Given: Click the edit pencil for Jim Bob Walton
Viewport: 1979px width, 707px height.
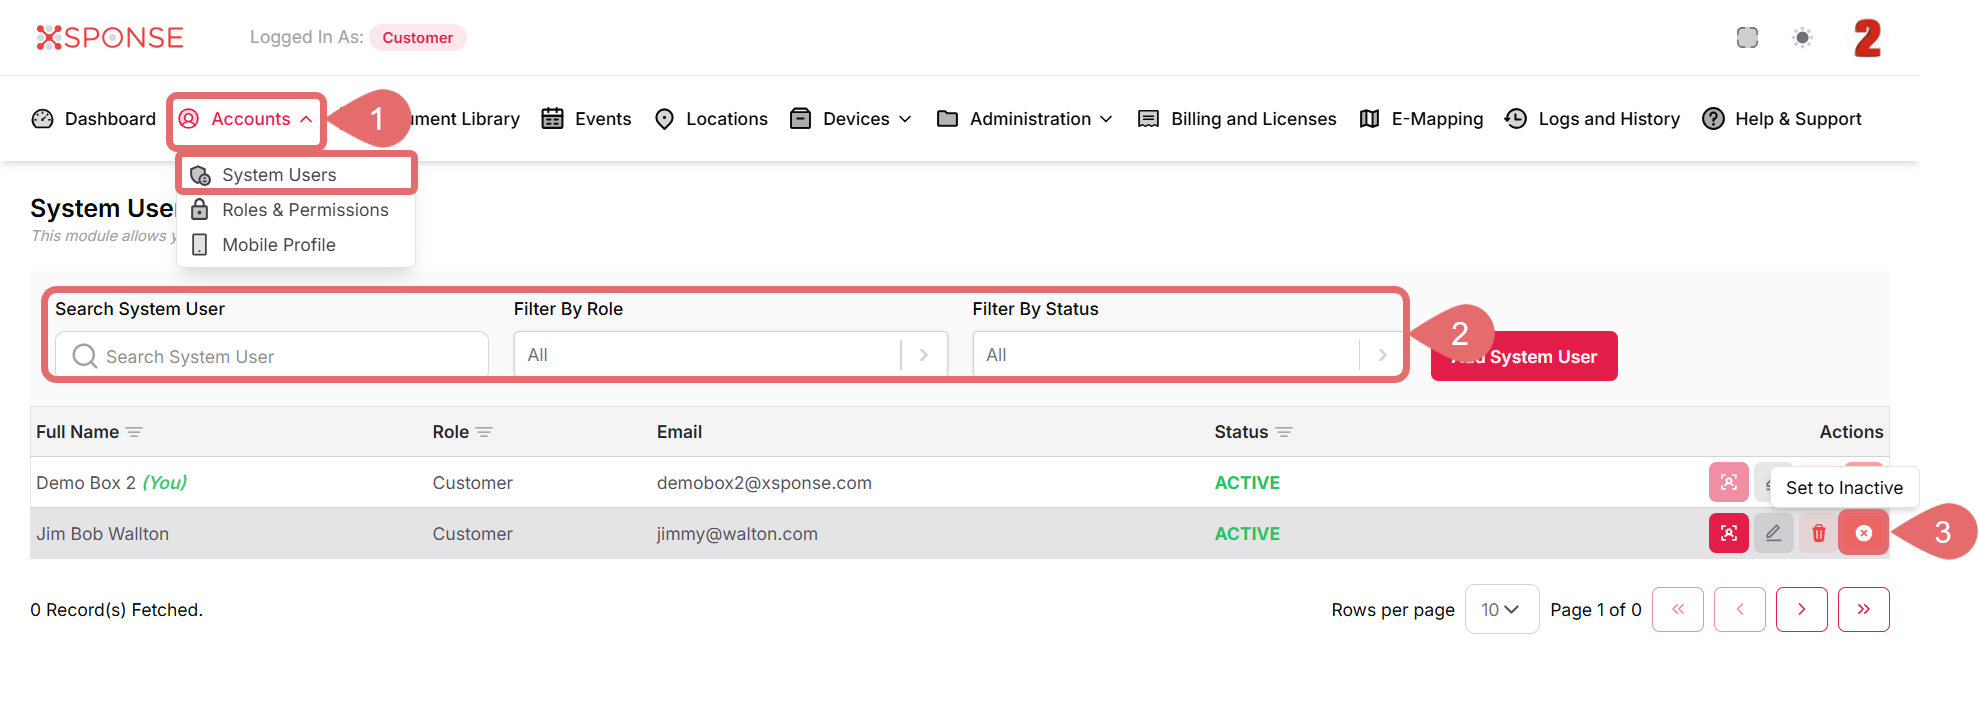Looking at the screenshot, I should tap(1773, 533).
